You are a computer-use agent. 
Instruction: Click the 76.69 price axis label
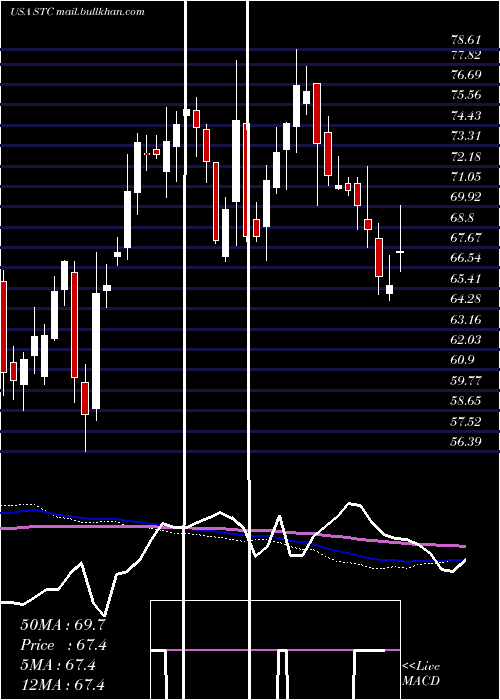click(x=466, y=75)
